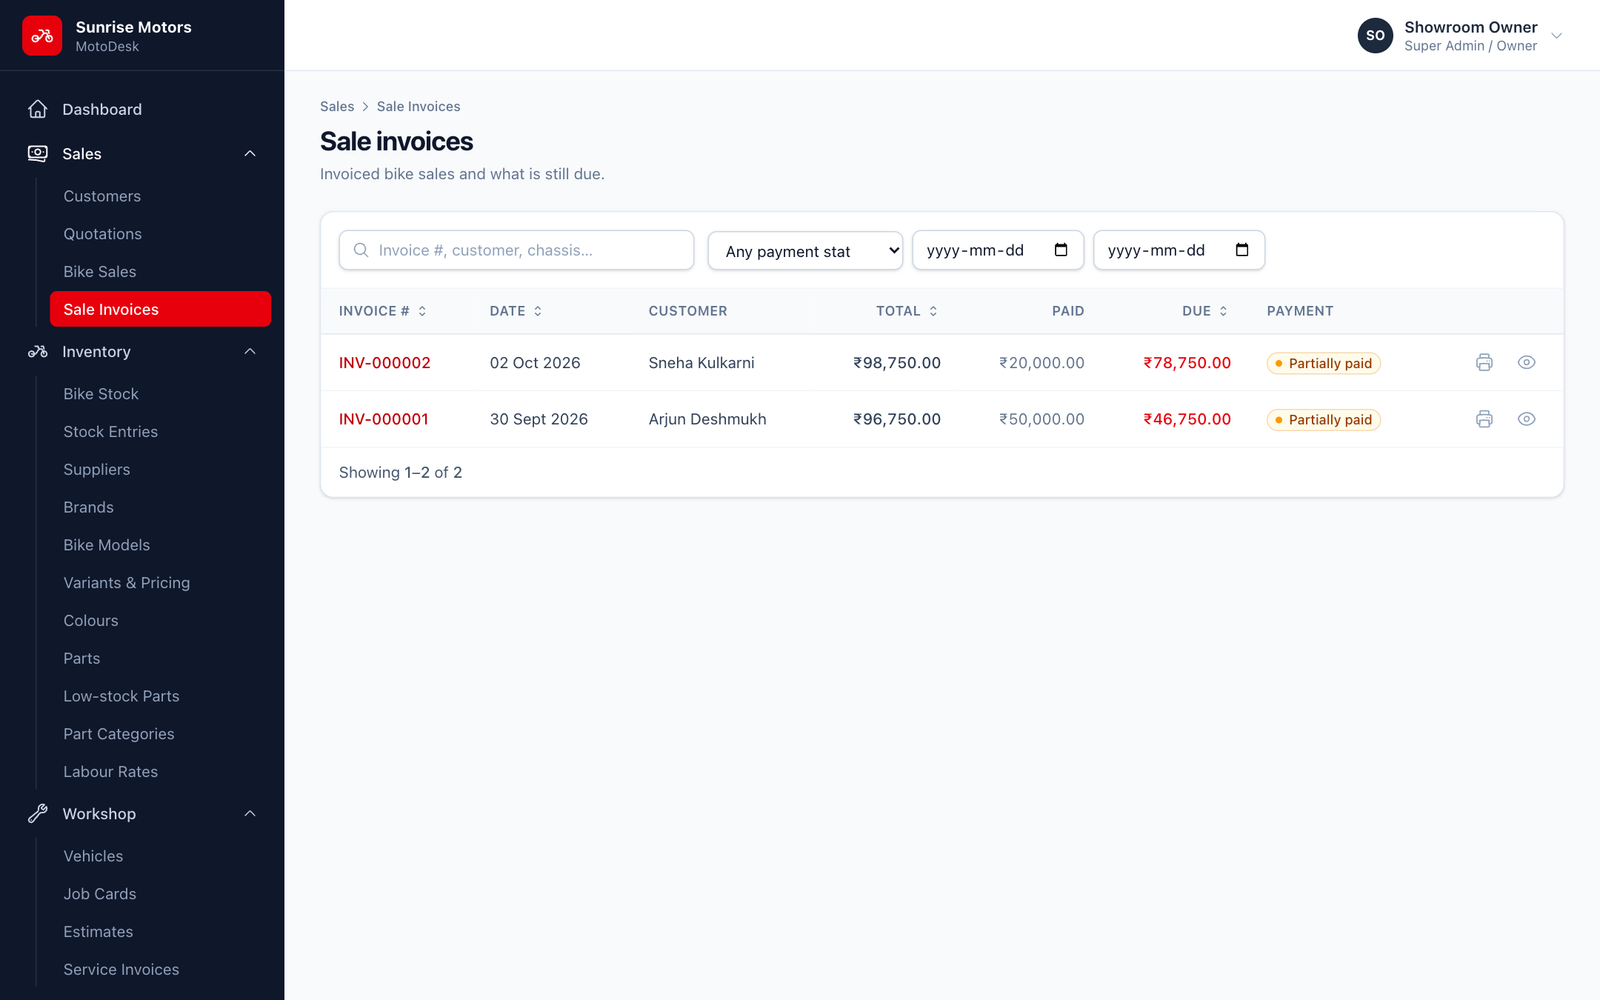The image size is (1600, 1000).
Task: Click Partially paid badge for Sneha Kulkarni
Action: point(1323,363)
